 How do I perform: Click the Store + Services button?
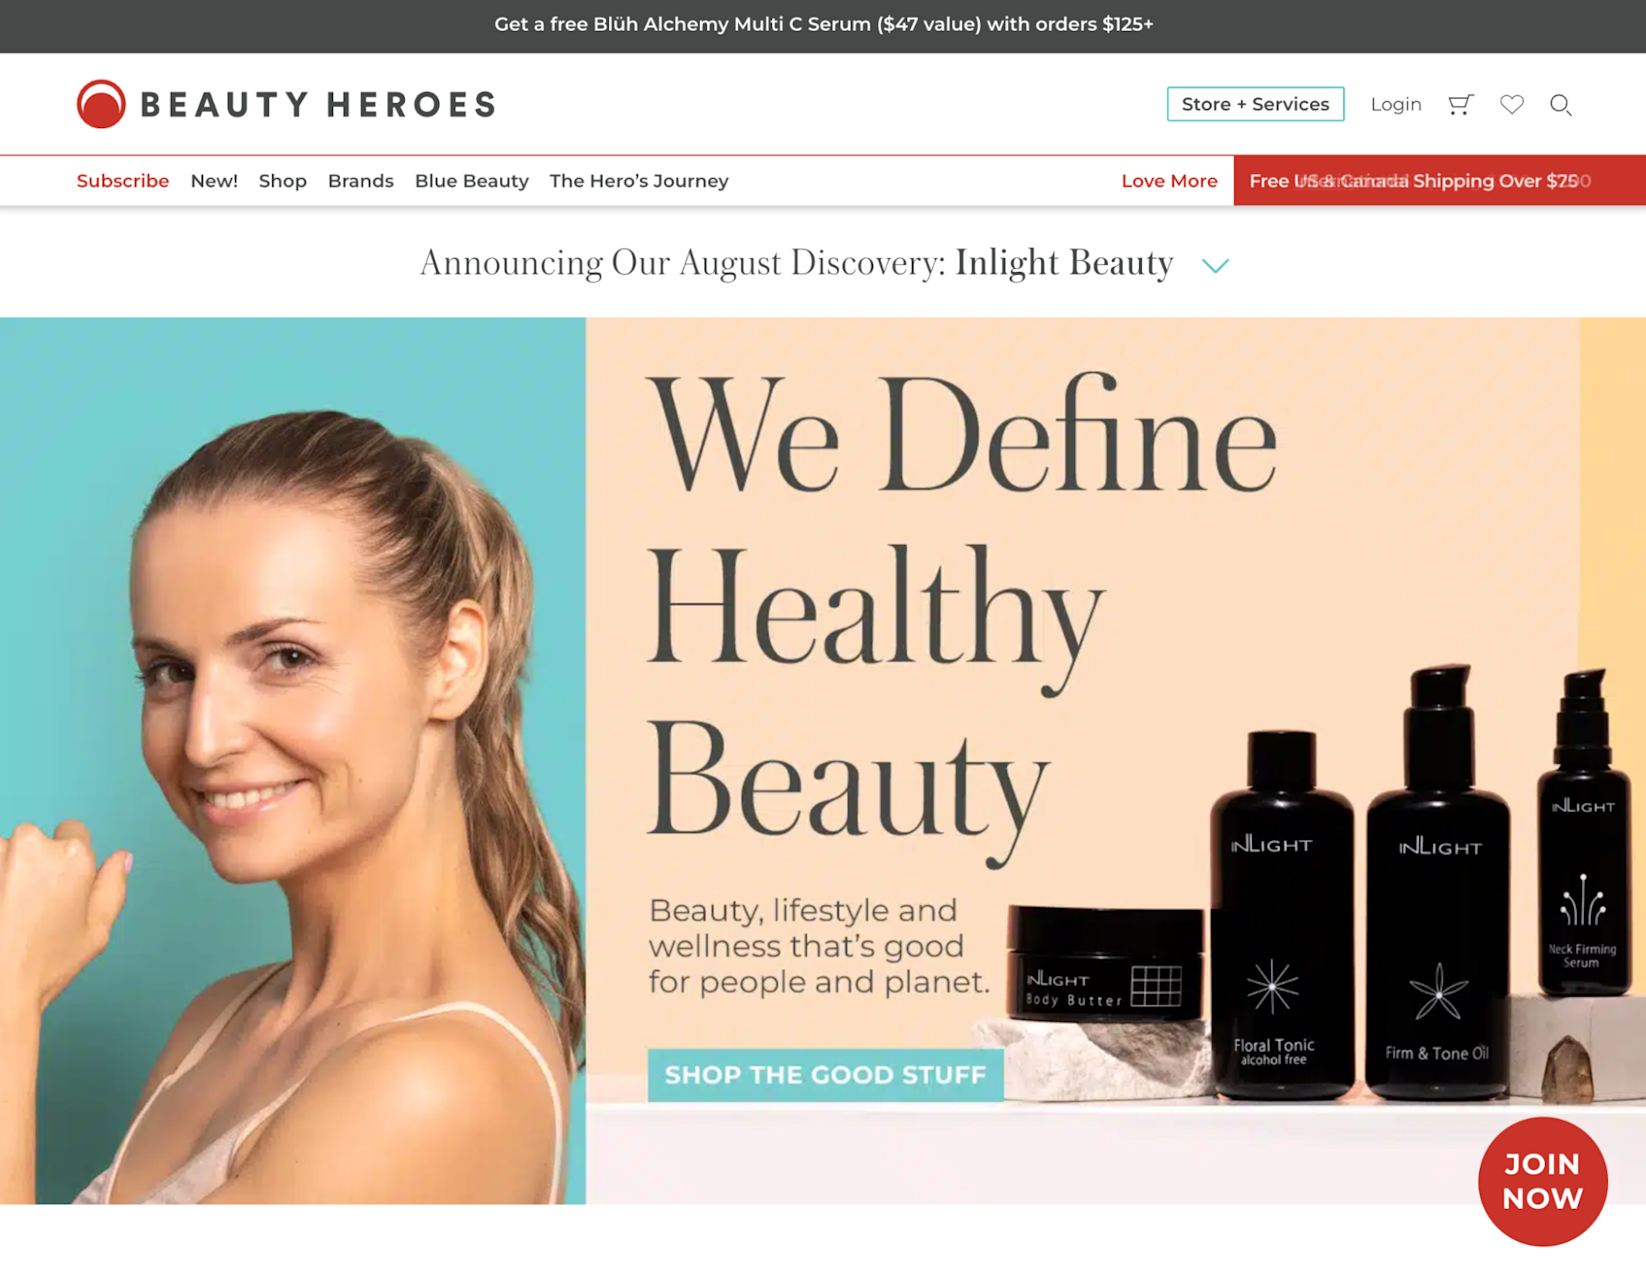1255,104
